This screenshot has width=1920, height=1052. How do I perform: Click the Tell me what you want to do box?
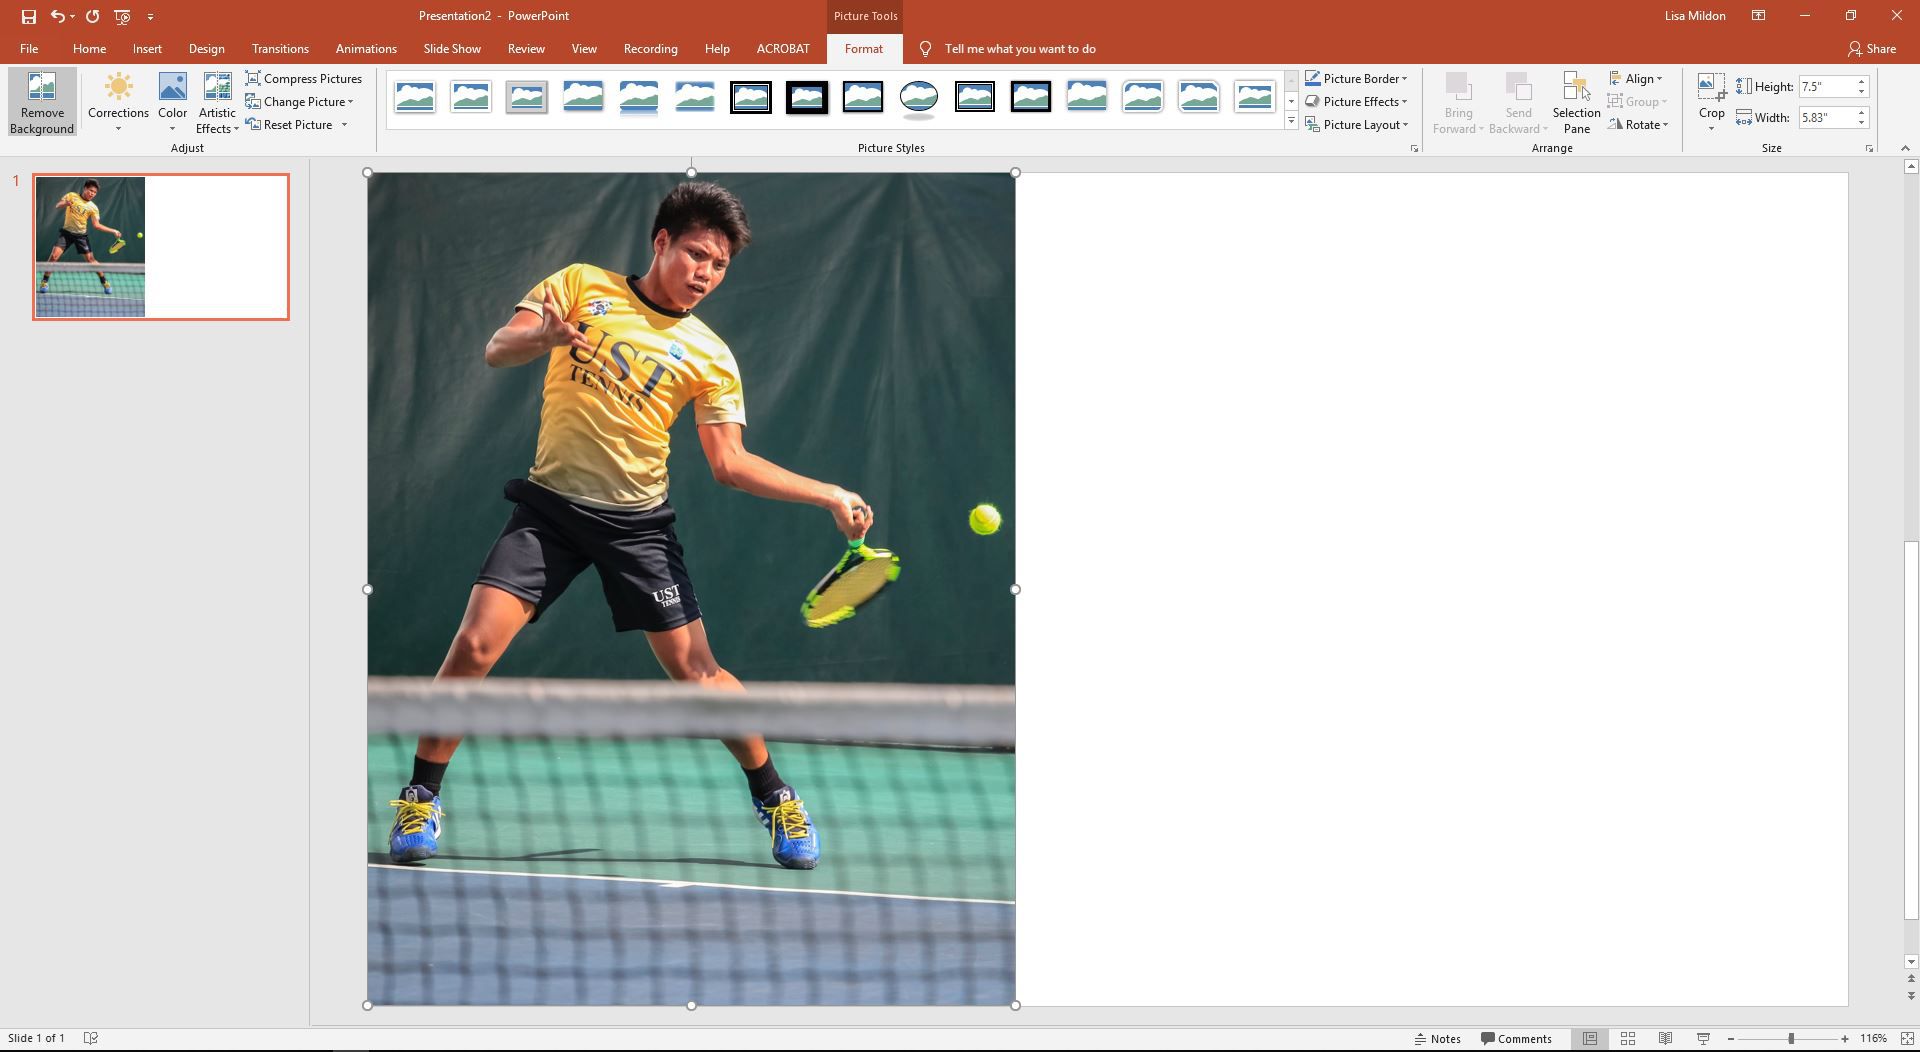[x=1008, y=48]
